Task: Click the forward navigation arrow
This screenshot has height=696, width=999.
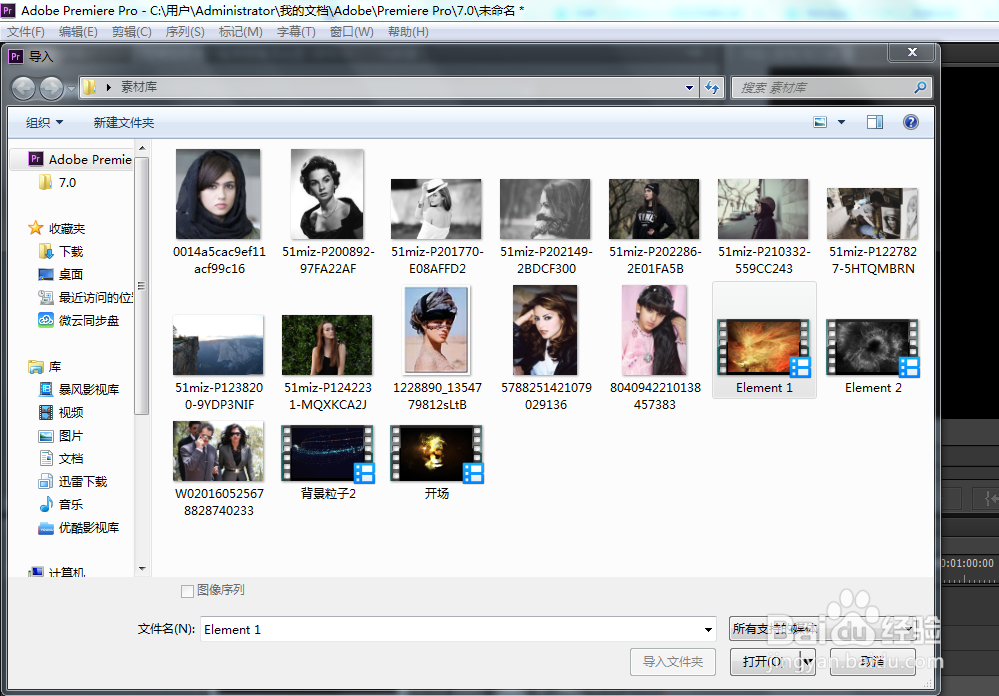Action: click(51, 87)
